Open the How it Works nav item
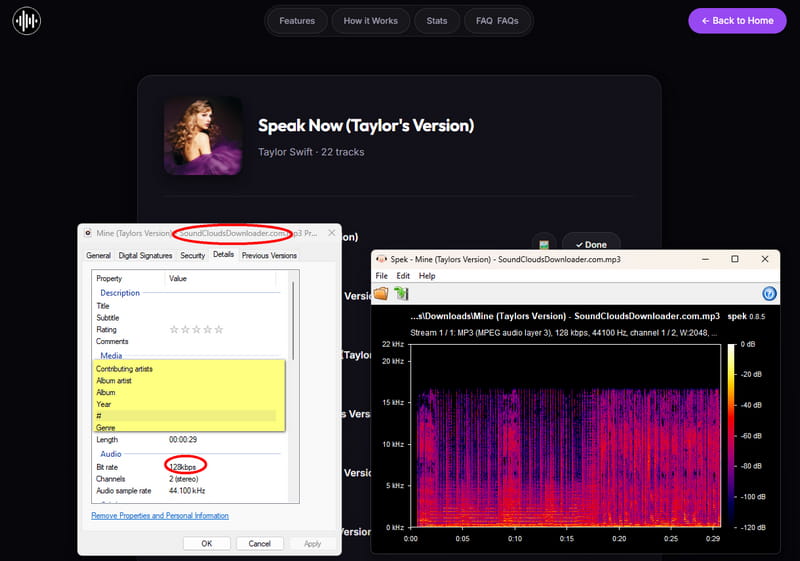This screenshot has width=800, height=561. [x=370, y=21]
